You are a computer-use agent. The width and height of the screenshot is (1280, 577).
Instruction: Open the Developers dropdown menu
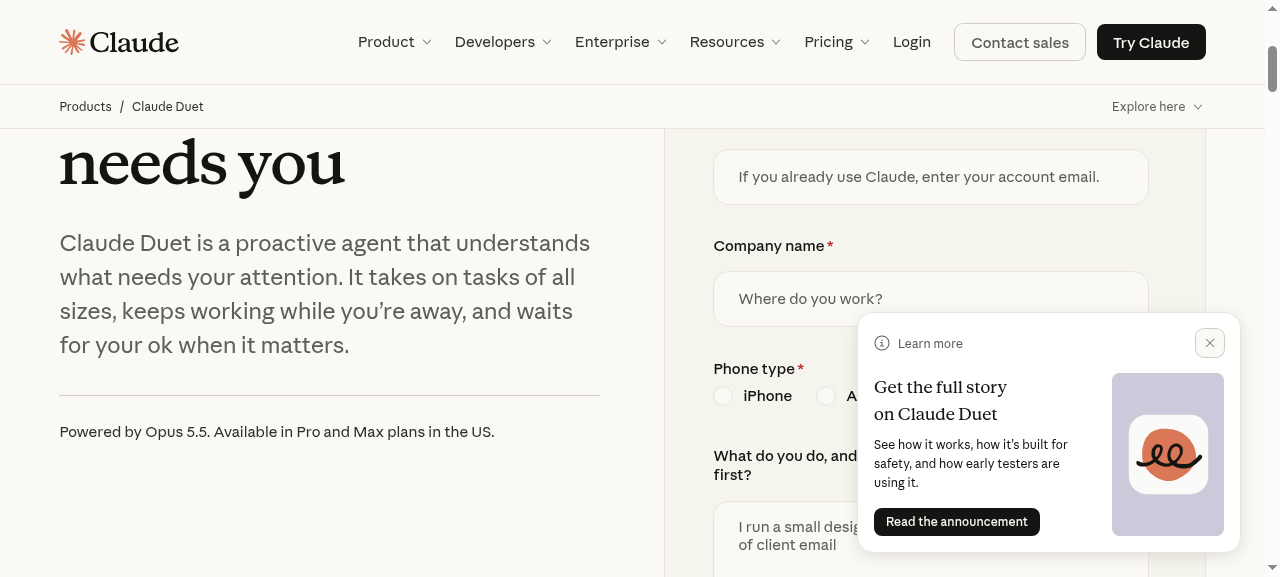point(503,42)
